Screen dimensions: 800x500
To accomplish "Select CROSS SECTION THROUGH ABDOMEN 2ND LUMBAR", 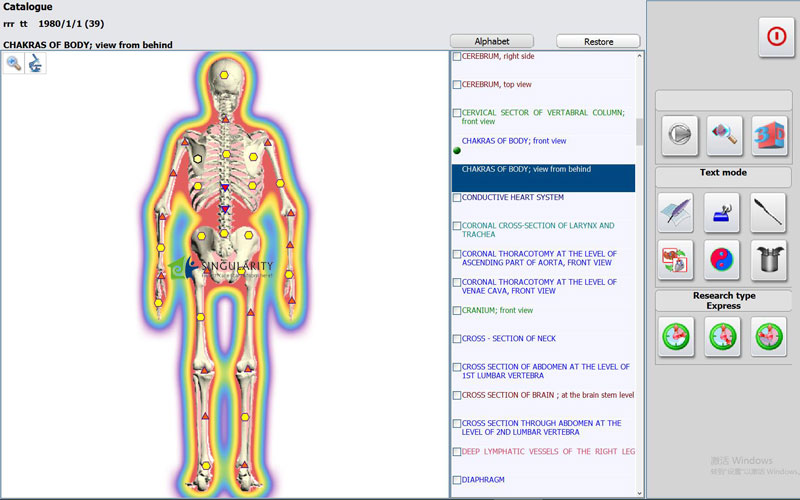I will tap(541, 428).
